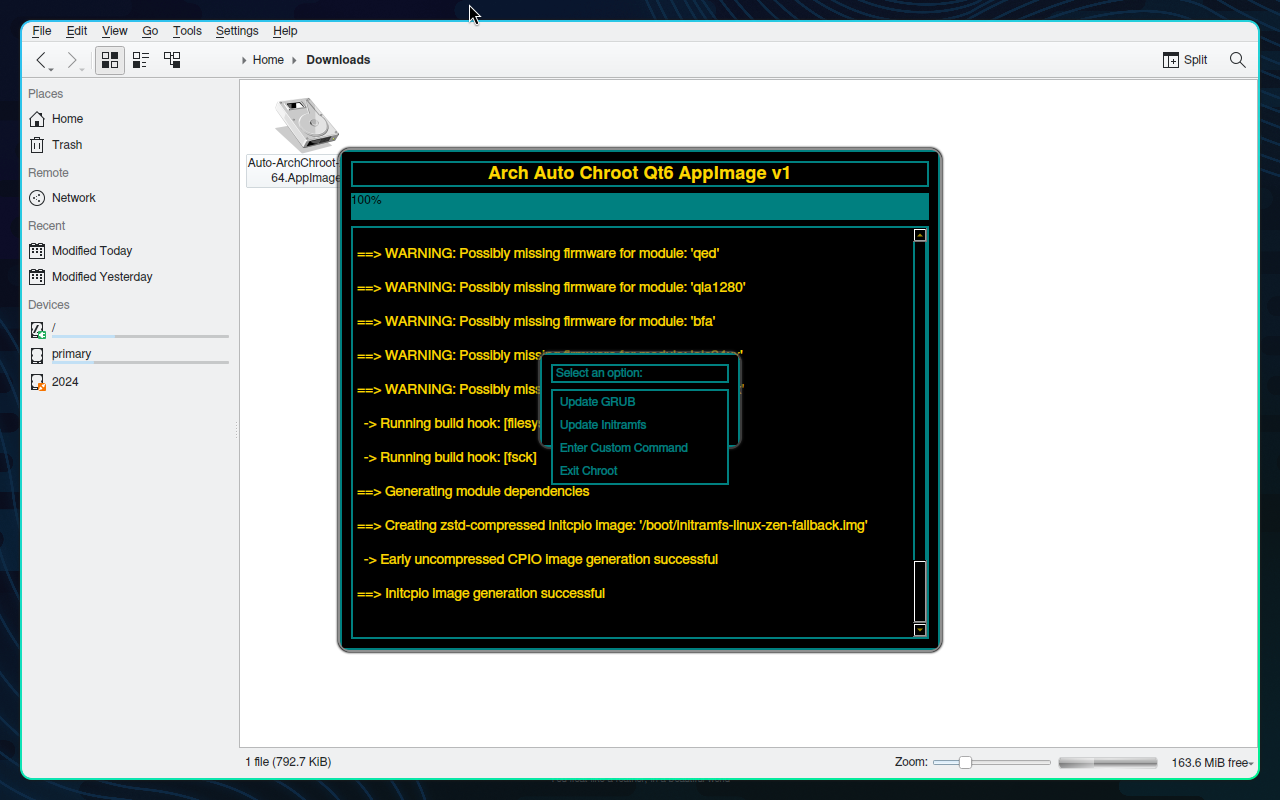This screenshot has height=800, width=1280.
Task: Open the View menu
Action: tap(115, 31)
